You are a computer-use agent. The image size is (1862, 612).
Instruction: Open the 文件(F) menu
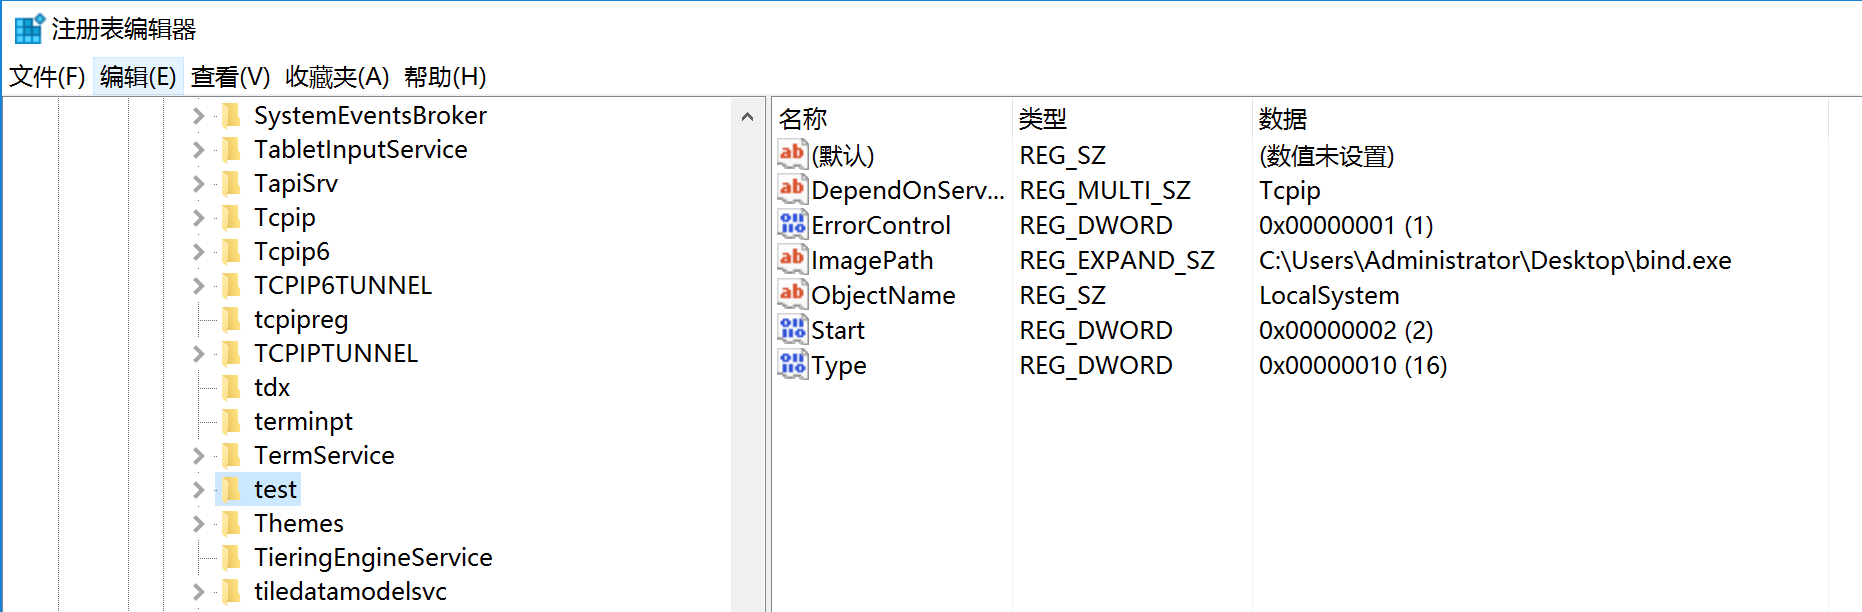(47, 77)
